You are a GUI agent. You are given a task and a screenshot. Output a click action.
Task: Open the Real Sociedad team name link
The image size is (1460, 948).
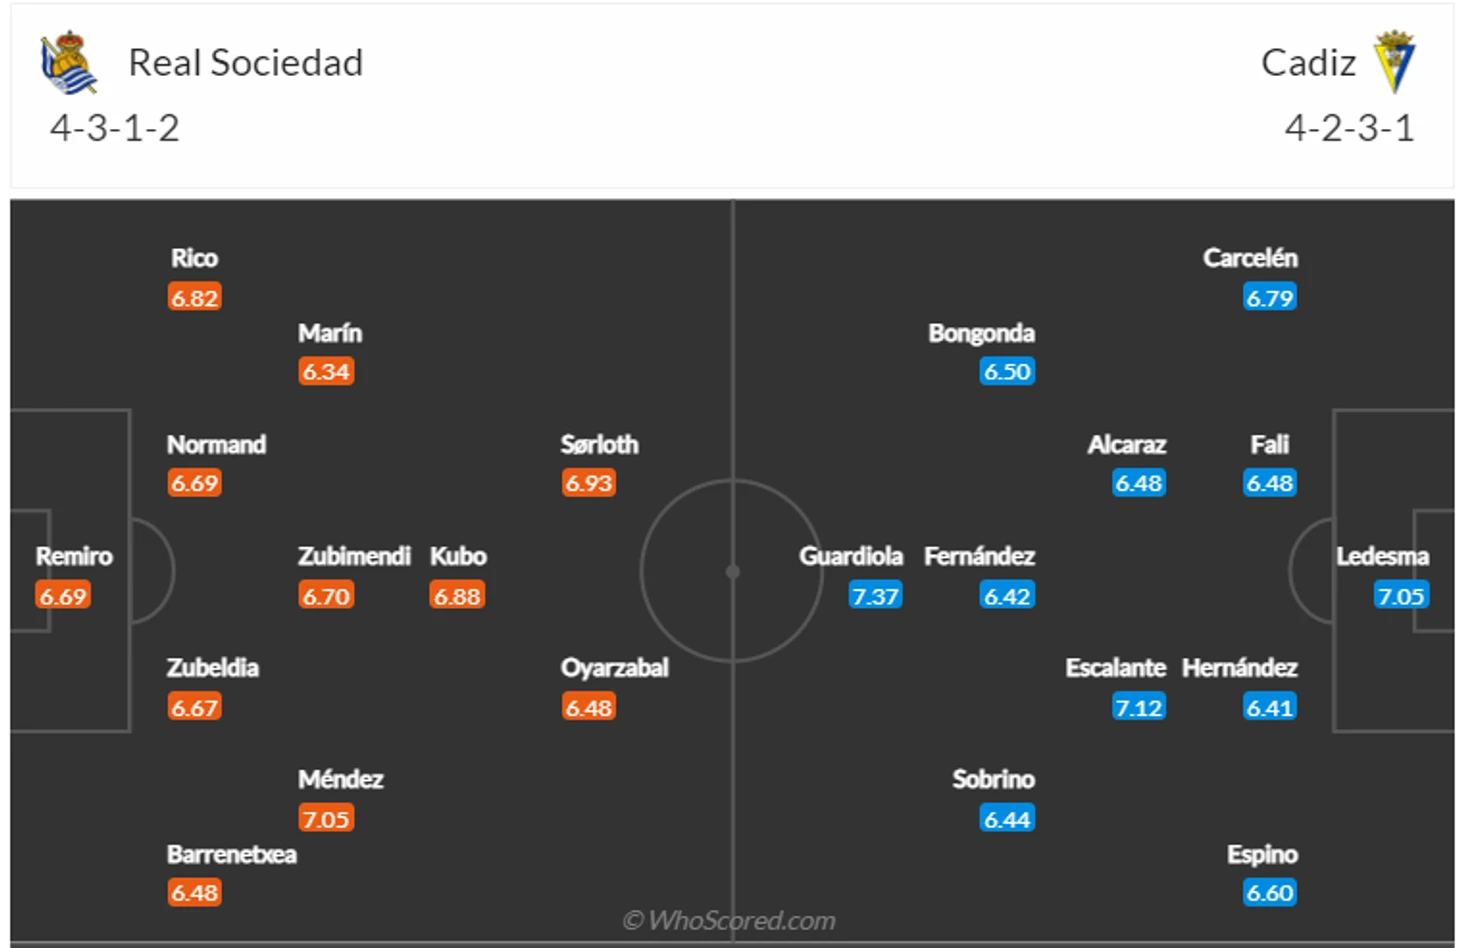[245, 63]
